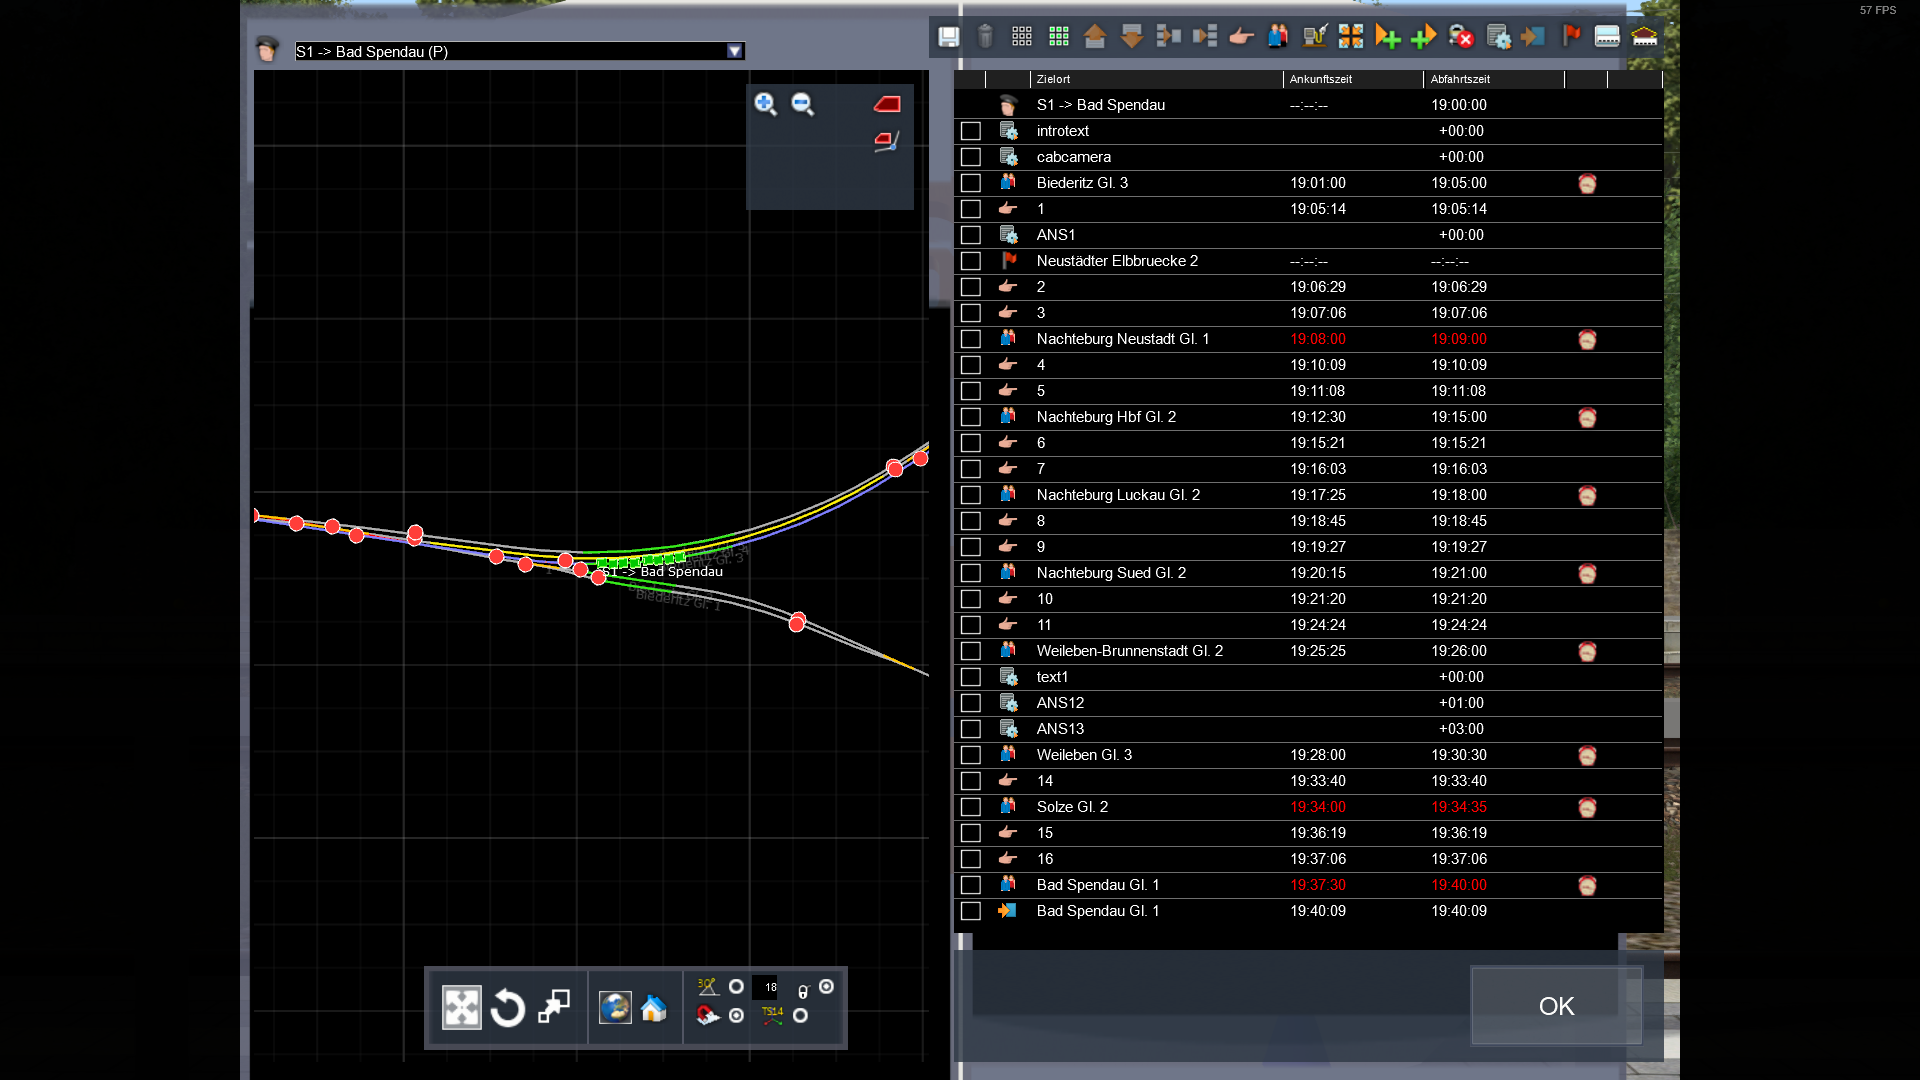Zoom in on the 2D map
This screenshot has height=1080, width=1920.
pos(766,104)
